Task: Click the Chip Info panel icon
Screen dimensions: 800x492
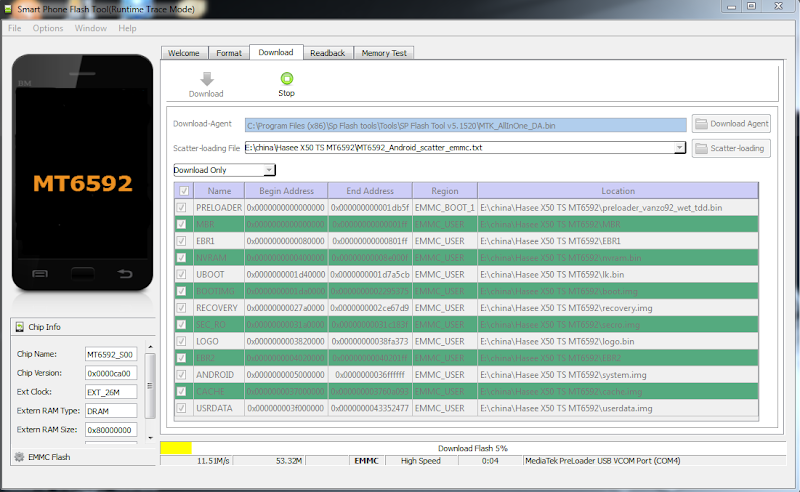Action: 19,327
